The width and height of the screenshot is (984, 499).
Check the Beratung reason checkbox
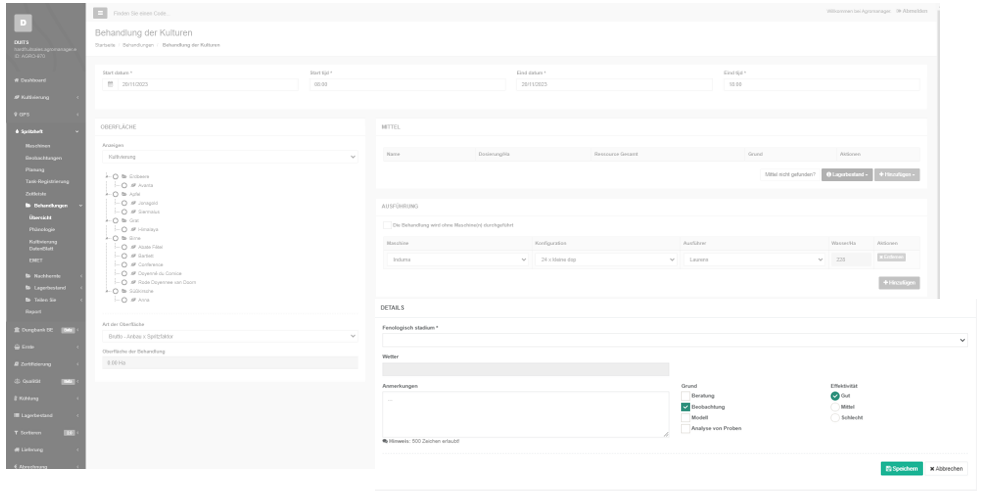[x=685, y=396]
